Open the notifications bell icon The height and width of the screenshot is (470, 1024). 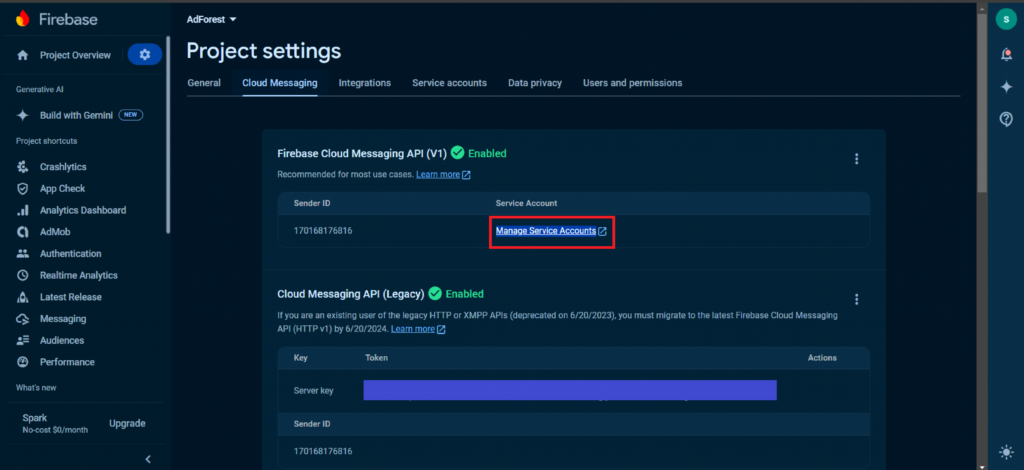(x=1006, y=55)
